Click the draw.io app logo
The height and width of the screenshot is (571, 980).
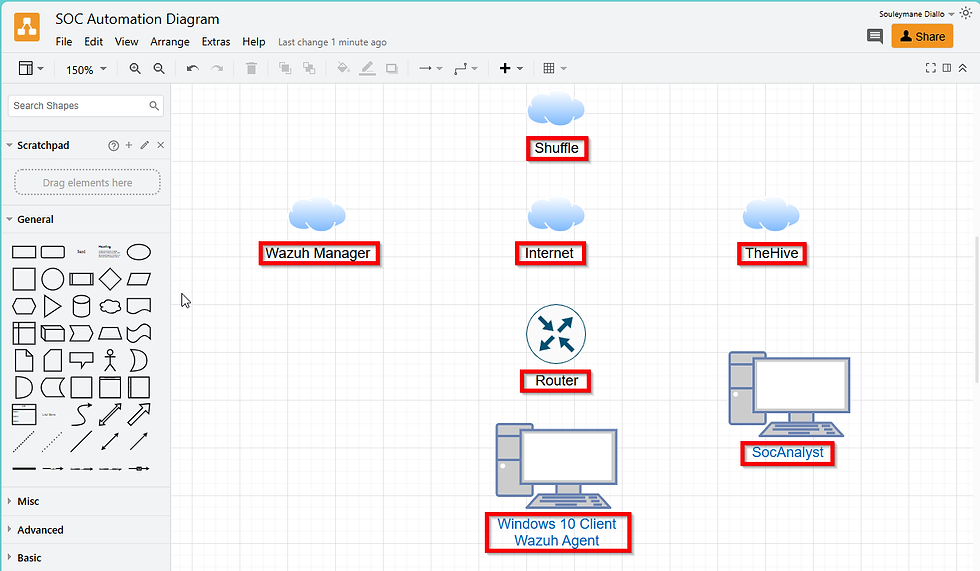(27, 27)
